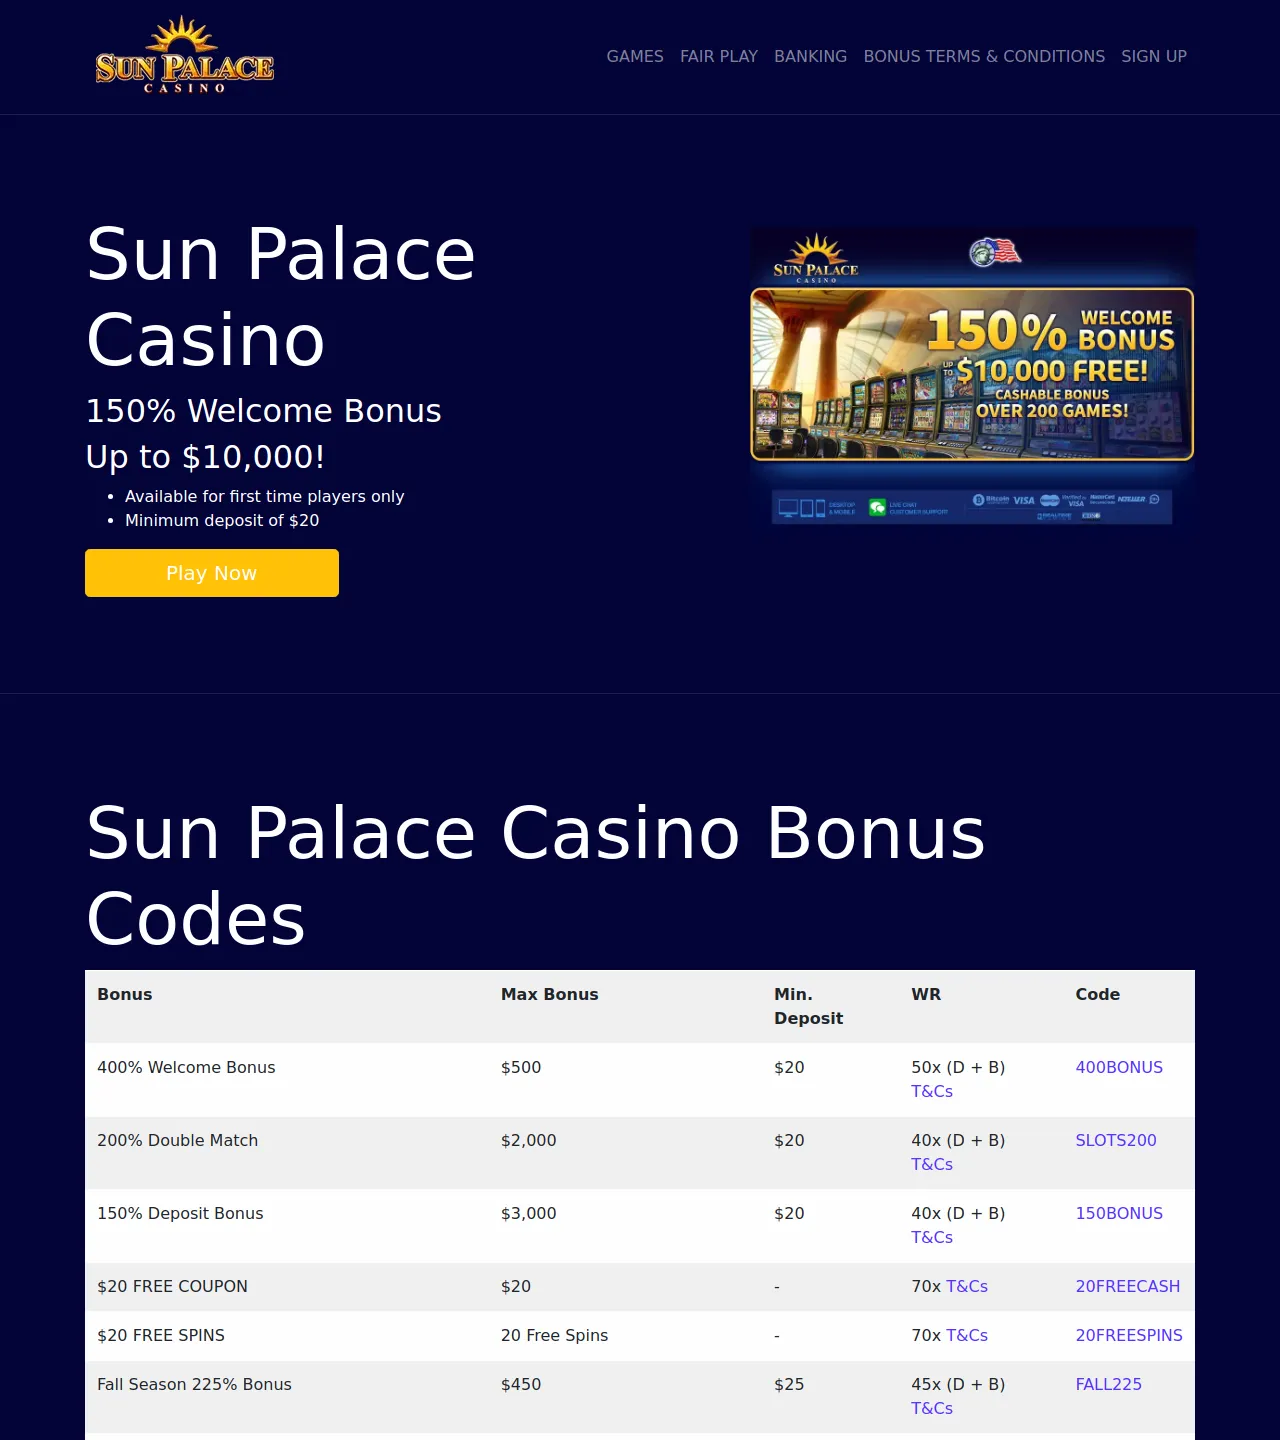Open the 20FREECASH coupon code
The width and height of the screenshot is (1280, 1440).
click(x=1128, y=1286)
